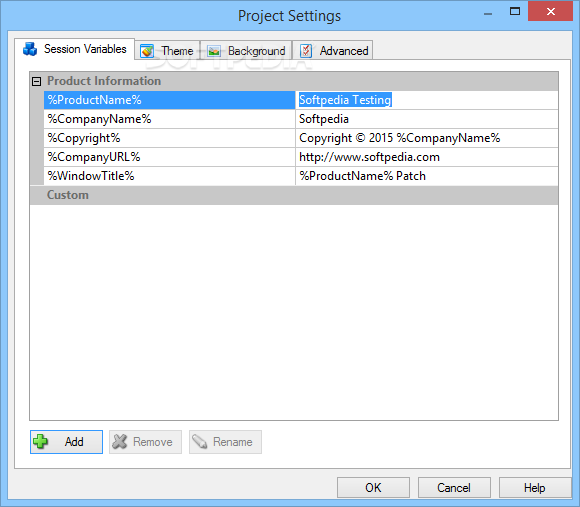
Task: Switch to the Theme tab
Action: pos(168,50)
